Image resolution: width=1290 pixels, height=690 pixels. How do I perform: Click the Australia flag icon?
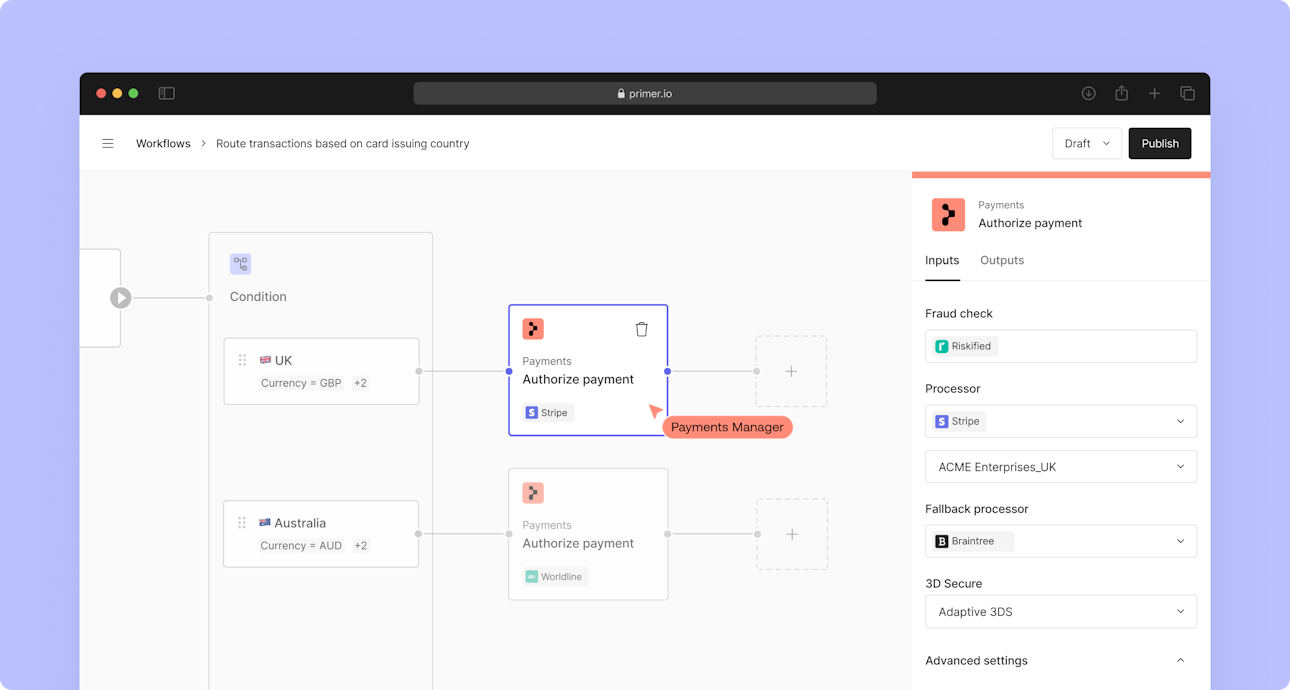pos(266,522)
